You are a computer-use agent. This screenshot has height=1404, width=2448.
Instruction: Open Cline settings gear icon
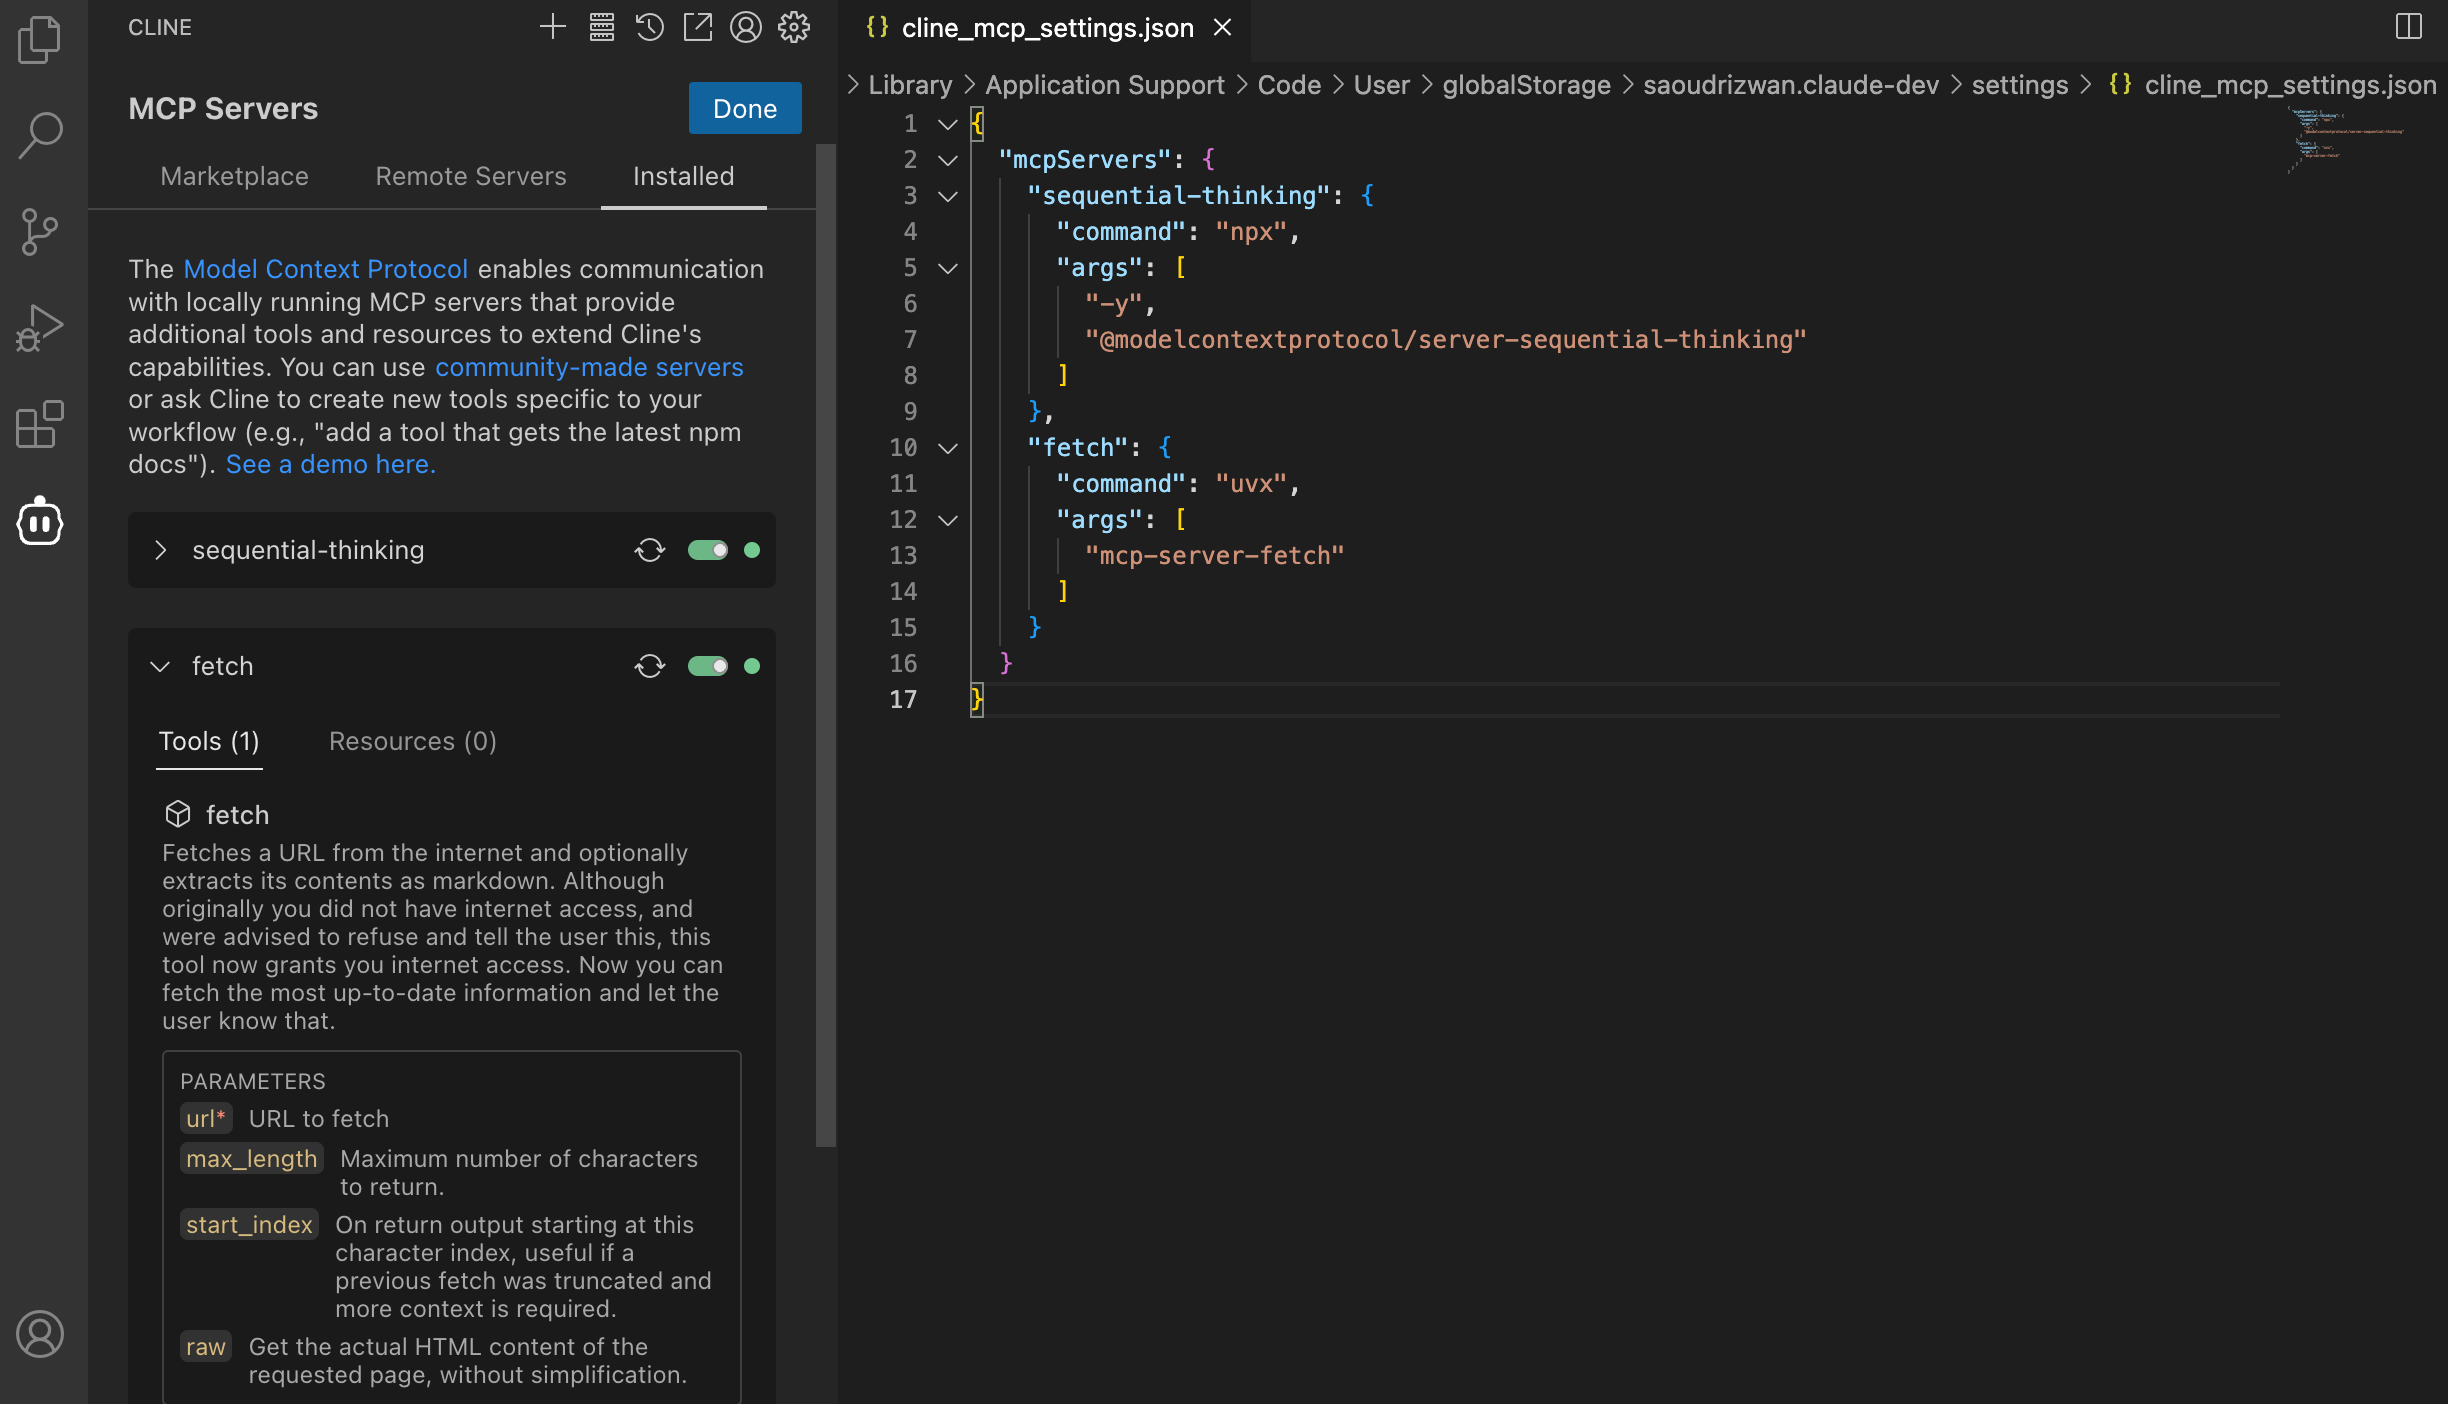point(794,27)
